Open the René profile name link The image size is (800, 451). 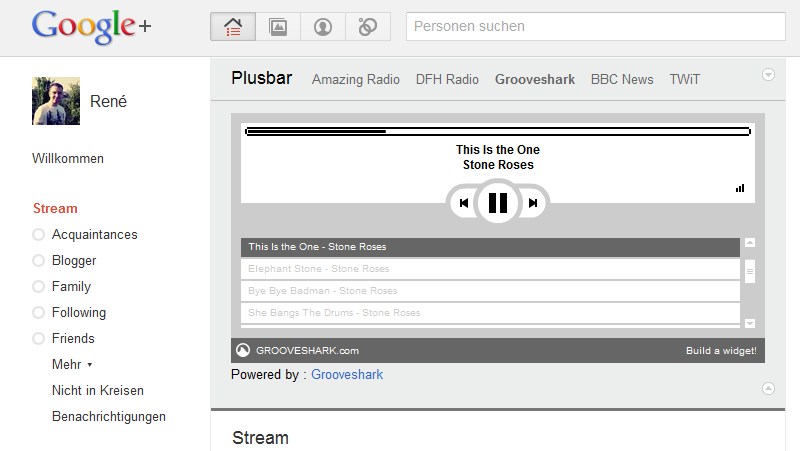(108, 101)
